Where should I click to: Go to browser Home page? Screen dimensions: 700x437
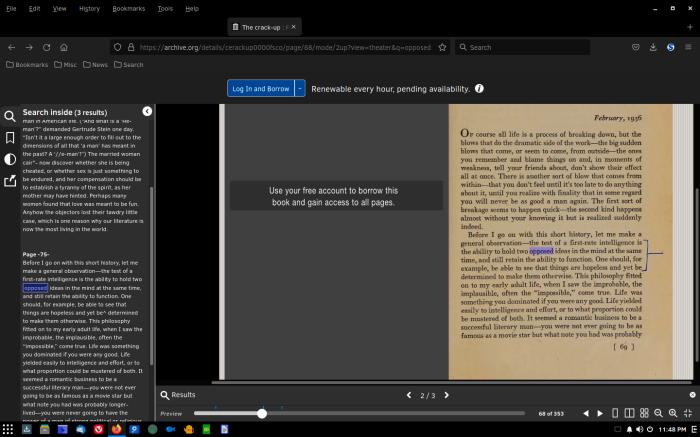(64, 47)
